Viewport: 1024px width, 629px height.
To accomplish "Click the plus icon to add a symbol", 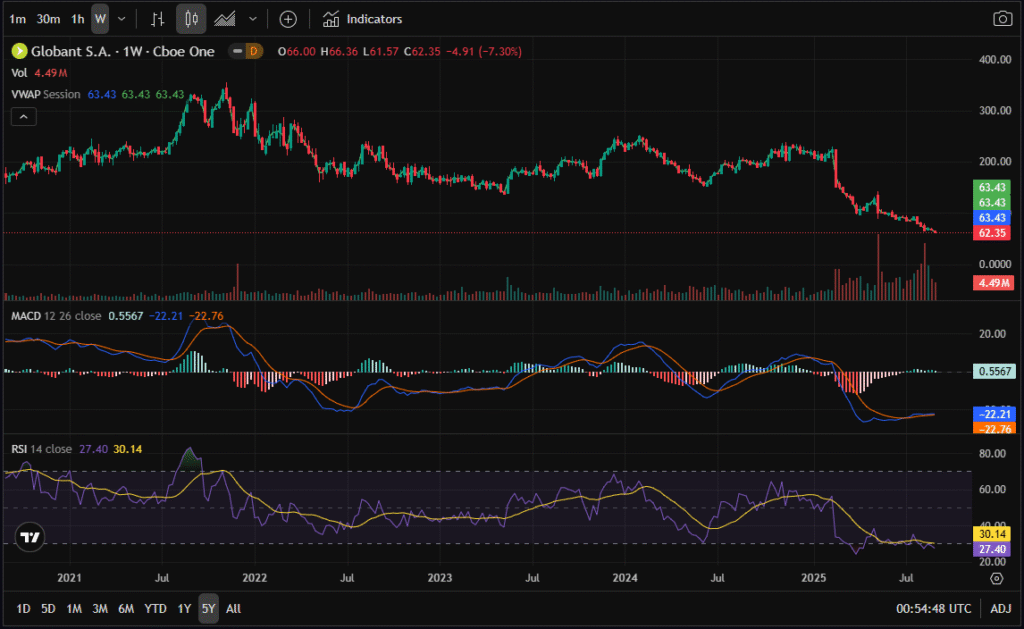I will click(x=288, y=19).
